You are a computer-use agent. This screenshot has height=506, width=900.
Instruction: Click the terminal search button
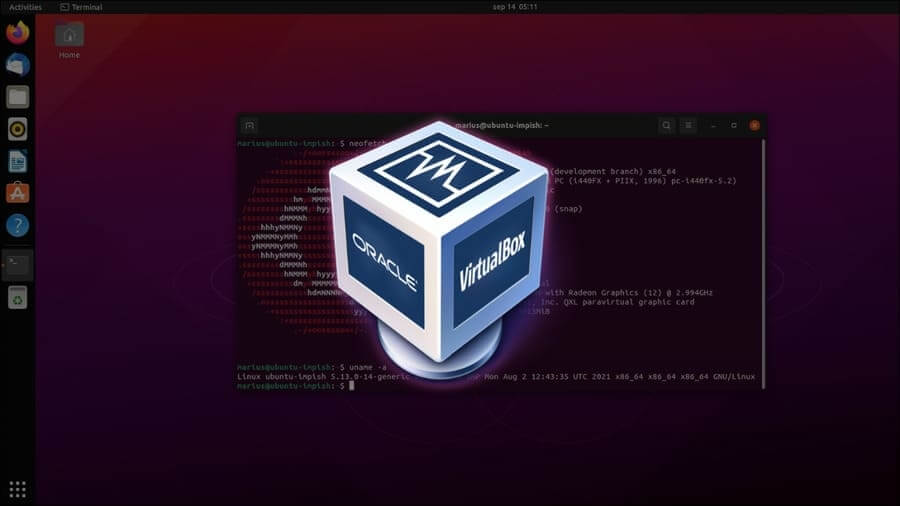coord(666,126)
